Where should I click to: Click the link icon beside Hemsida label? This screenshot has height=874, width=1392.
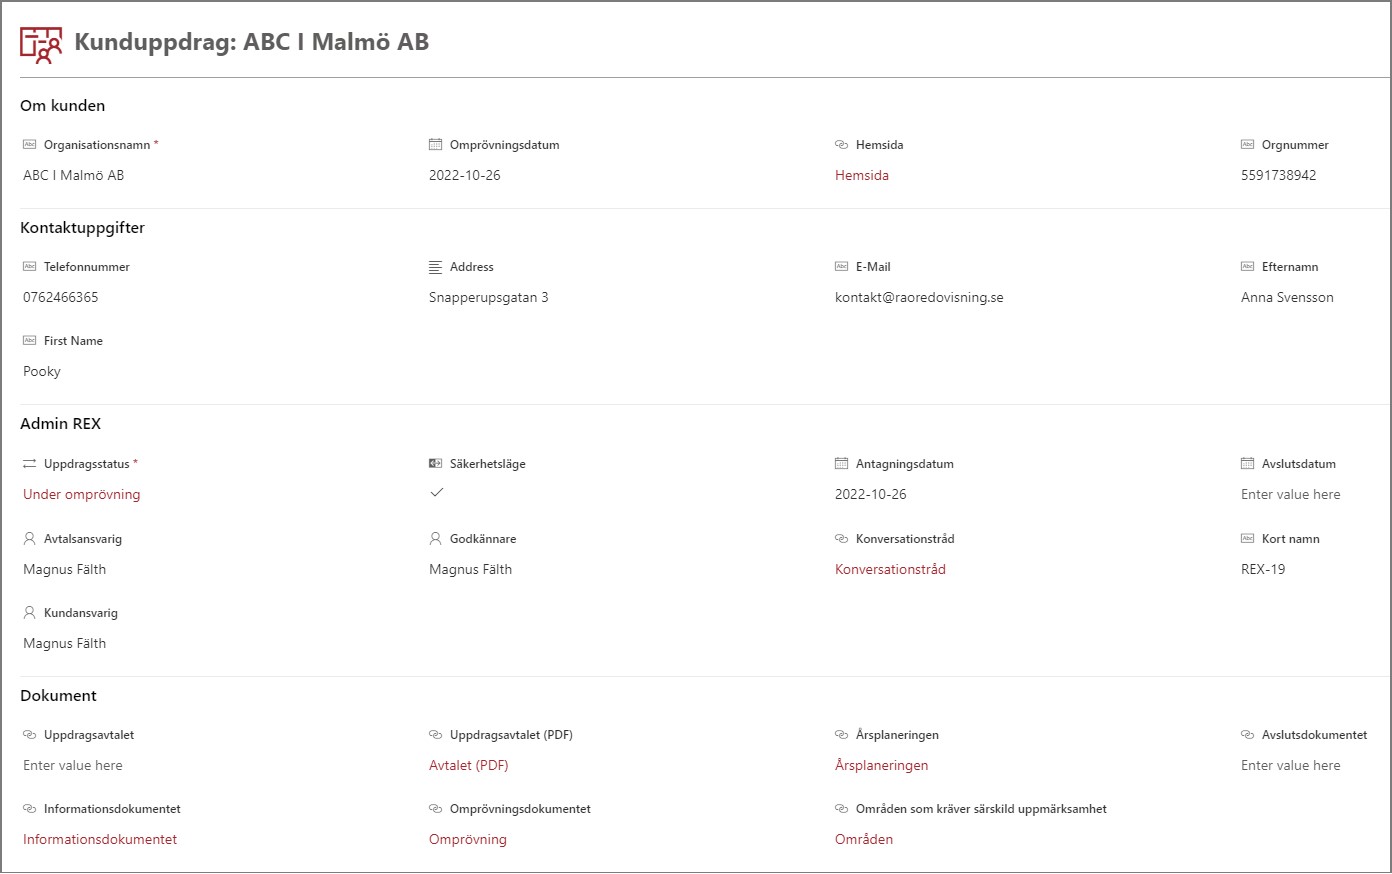(841, 145)
